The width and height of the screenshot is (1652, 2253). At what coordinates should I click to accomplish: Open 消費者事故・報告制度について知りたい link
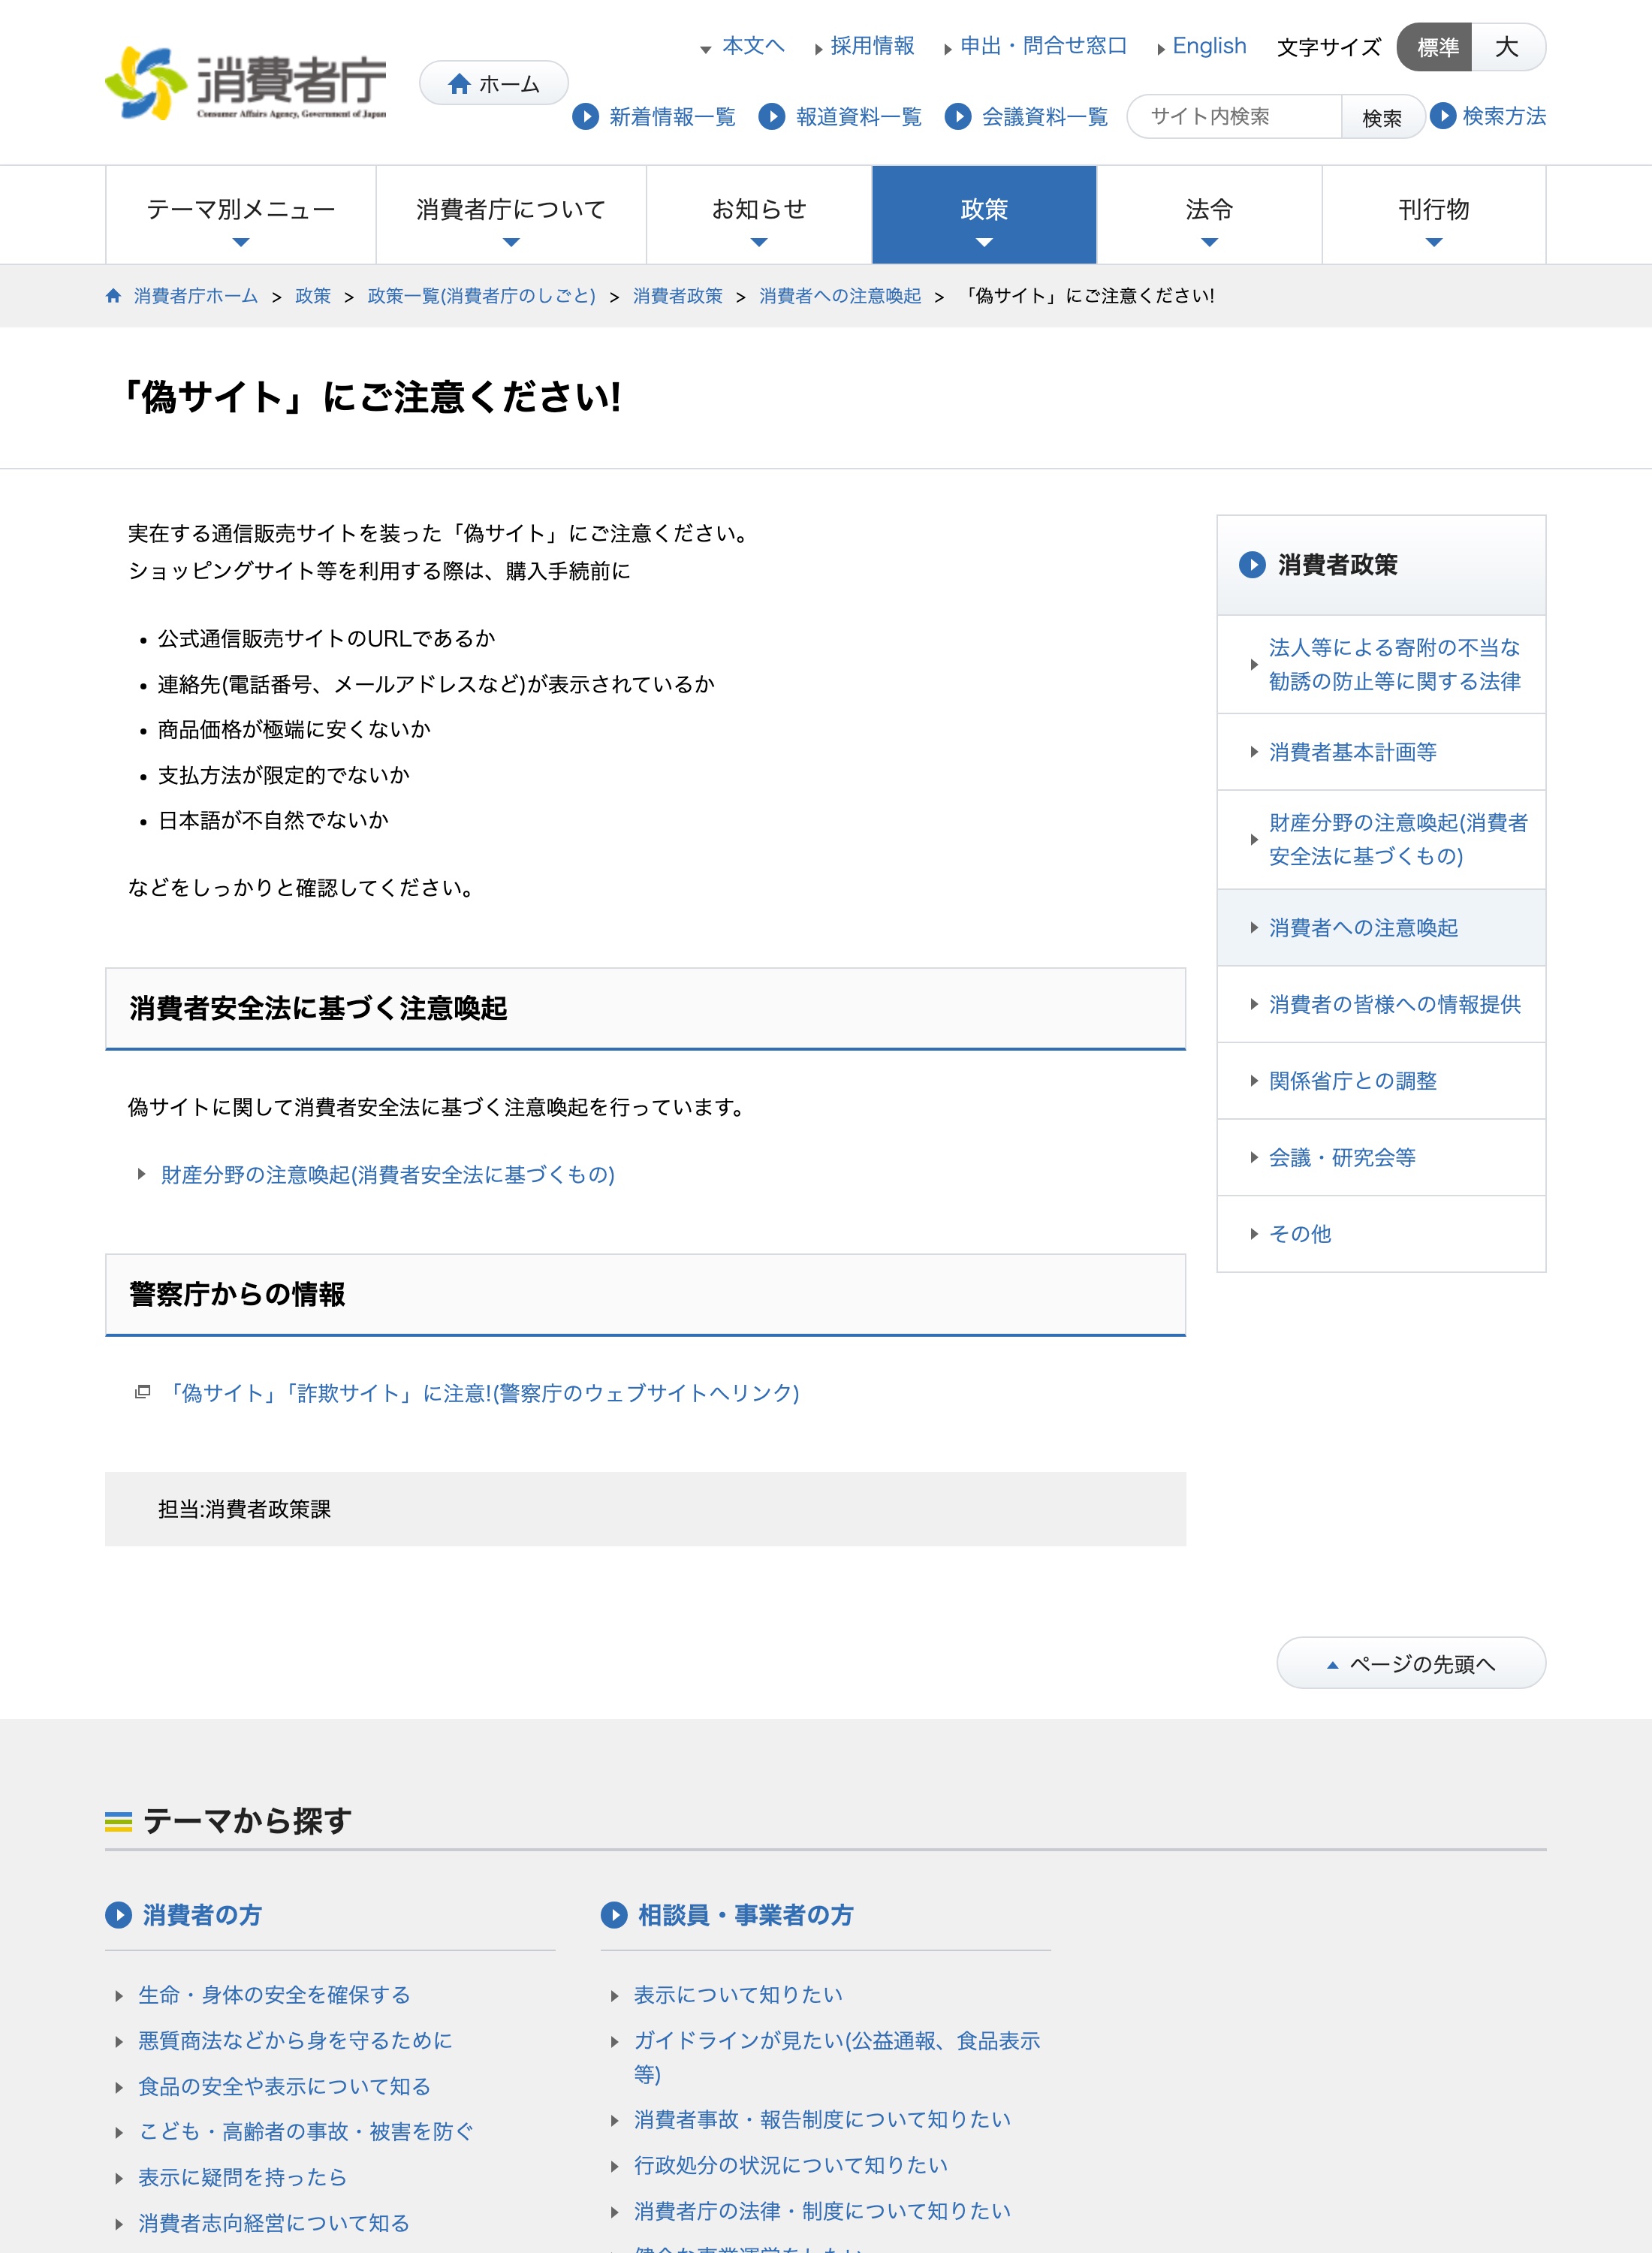(x=822, y=2119)
